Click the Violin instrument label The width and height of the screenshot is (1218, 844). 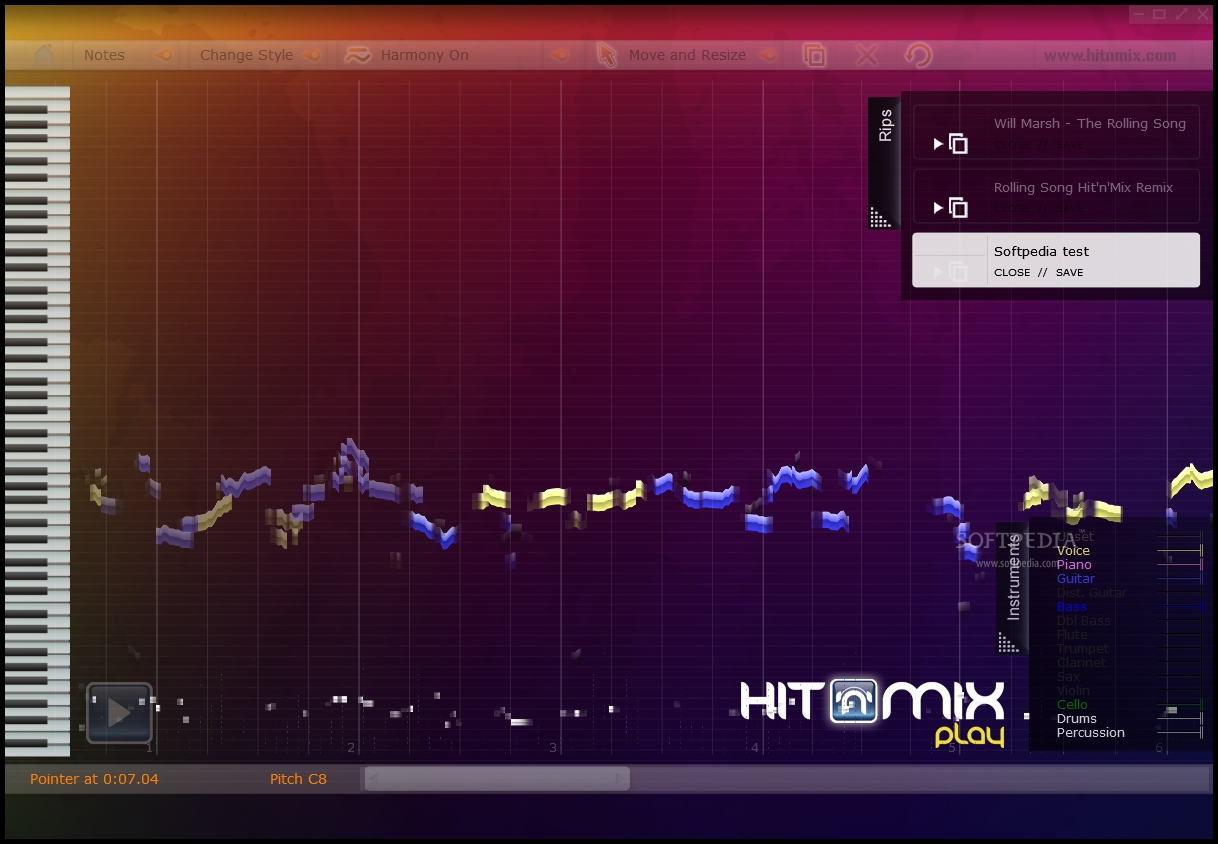[x=1073, y=691]
